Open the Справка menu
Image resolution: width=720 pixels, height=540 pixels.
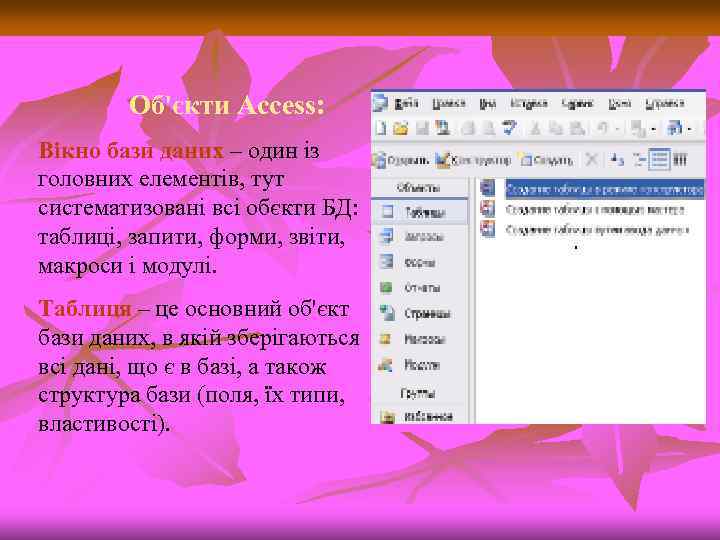664,104
